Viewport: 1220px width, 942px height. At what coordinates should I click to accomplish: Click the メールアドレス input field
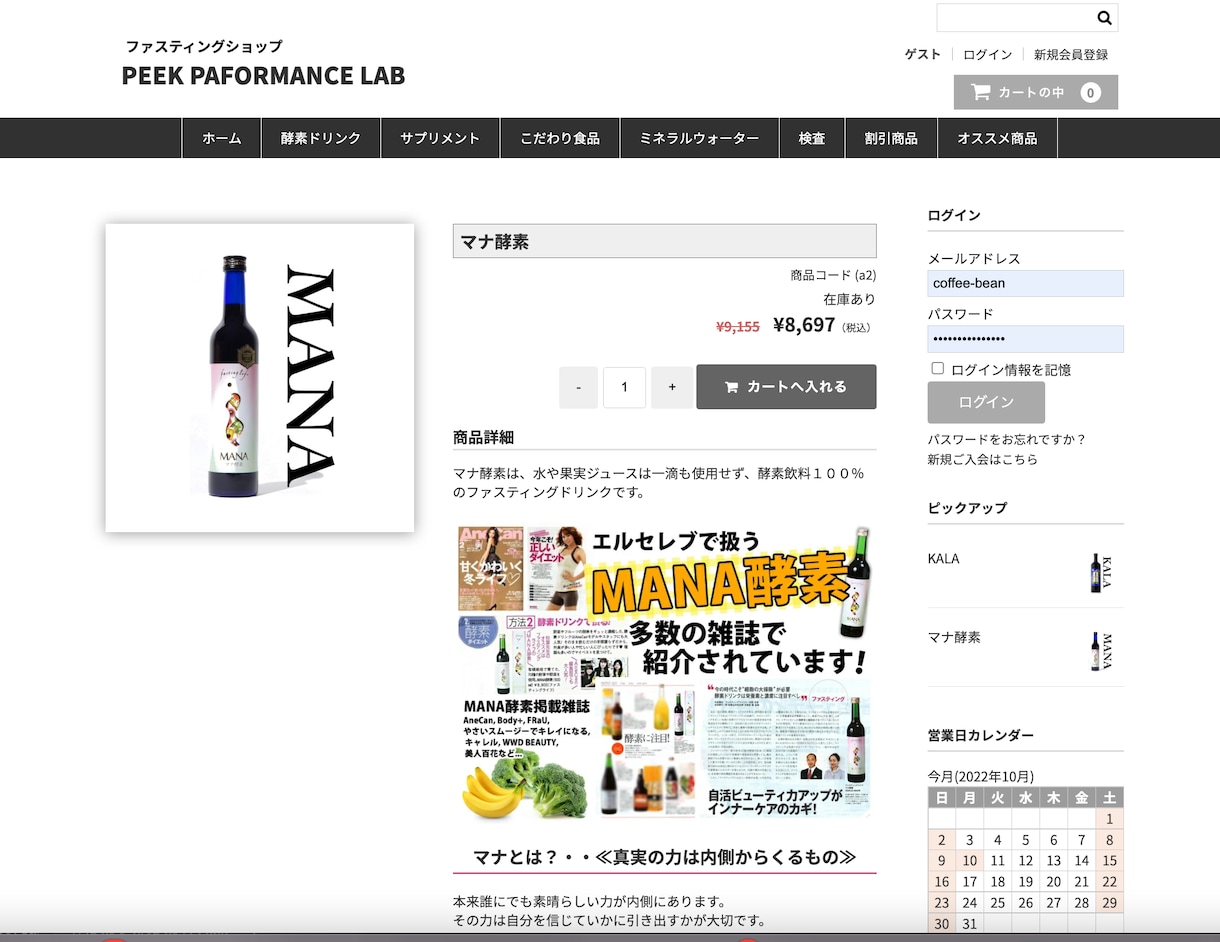[x=1025, y=283]
